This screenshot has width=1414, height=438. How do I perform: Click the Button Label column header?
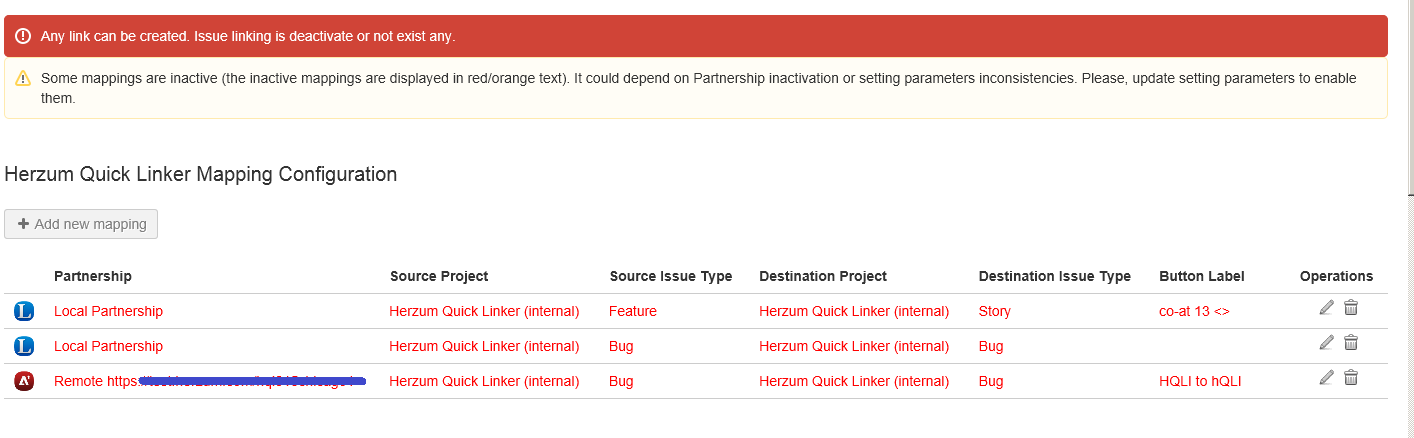[x=1201, y=276]
